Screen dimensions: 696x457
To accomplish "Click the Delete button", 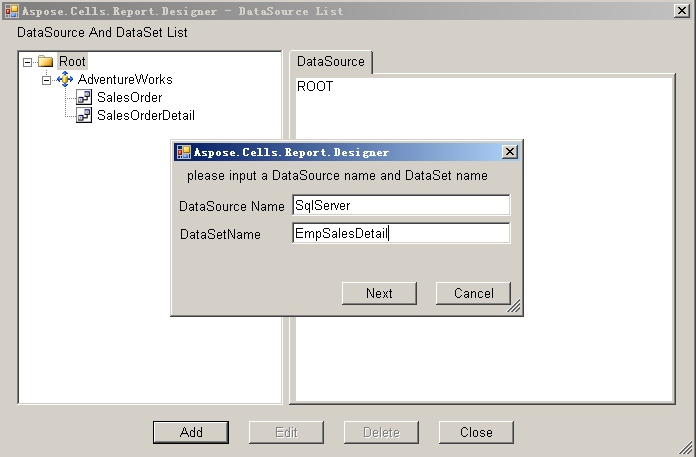I will click(x=381, y=432).
